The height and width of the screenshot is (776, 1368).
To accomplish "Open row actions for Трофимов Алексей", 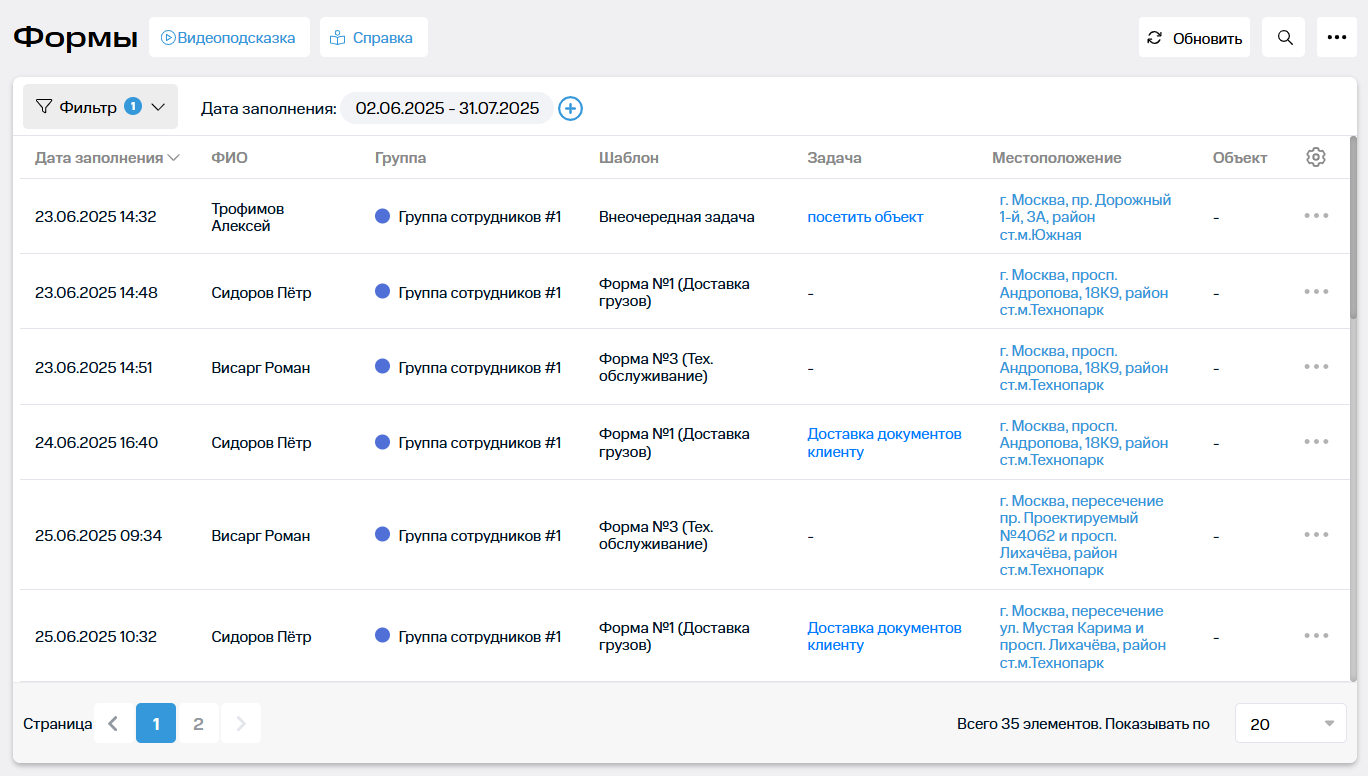I will point(1315,216).
